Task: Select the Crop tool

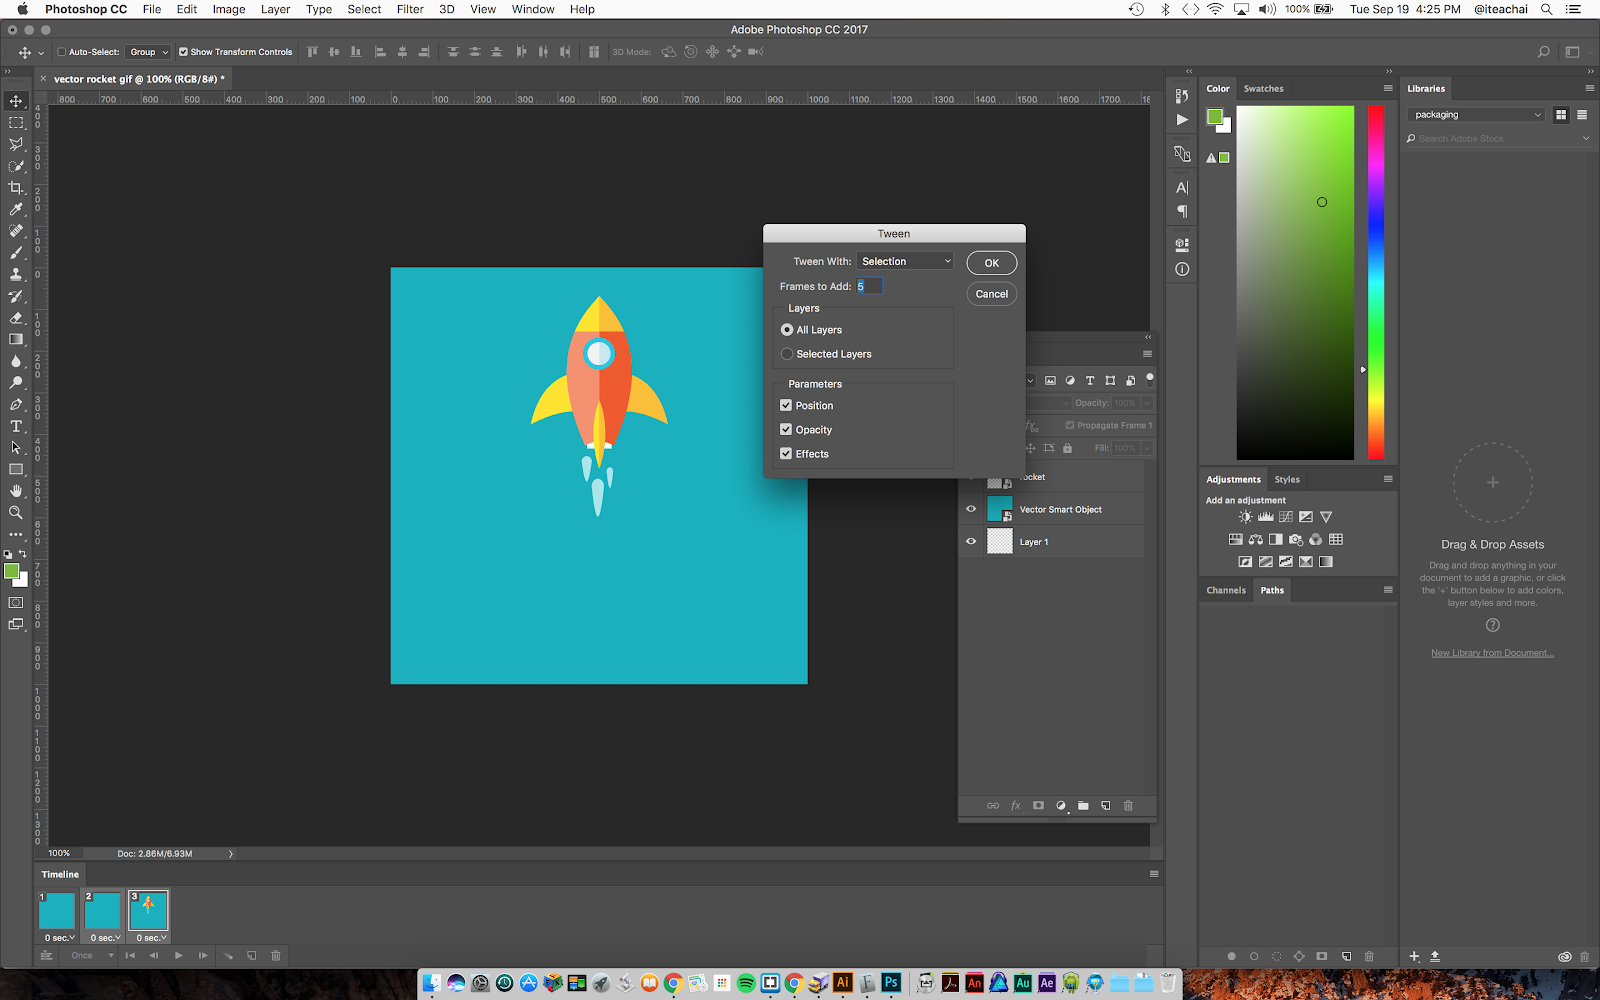Action: (16, 188)
